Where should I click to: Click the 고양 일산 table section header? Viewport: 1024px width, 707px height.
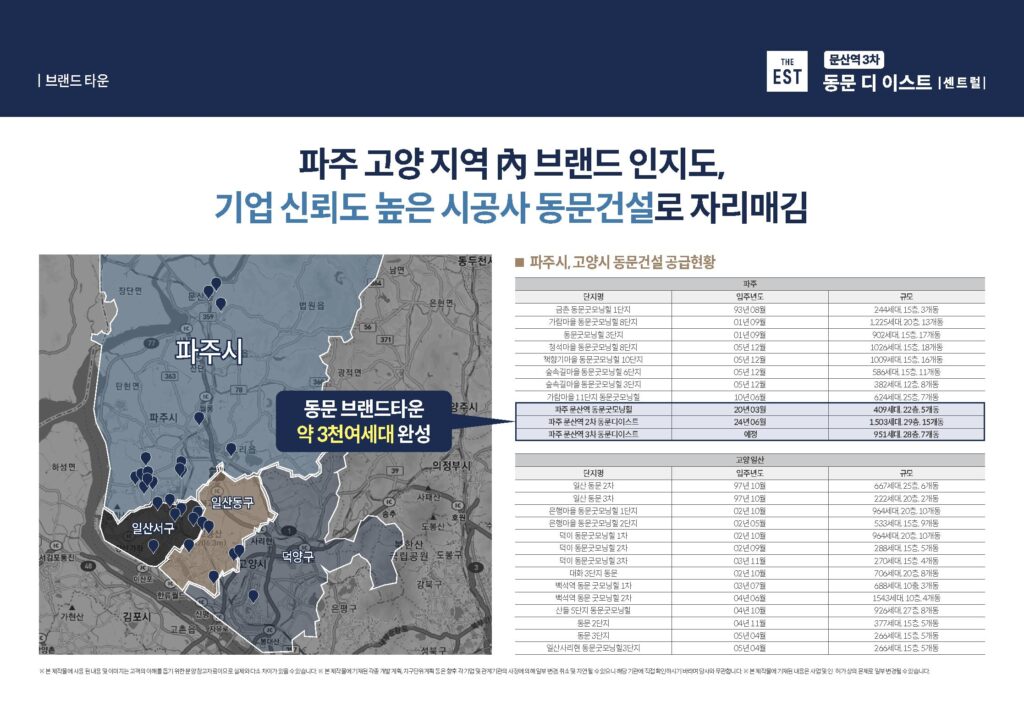coord(750,460)
